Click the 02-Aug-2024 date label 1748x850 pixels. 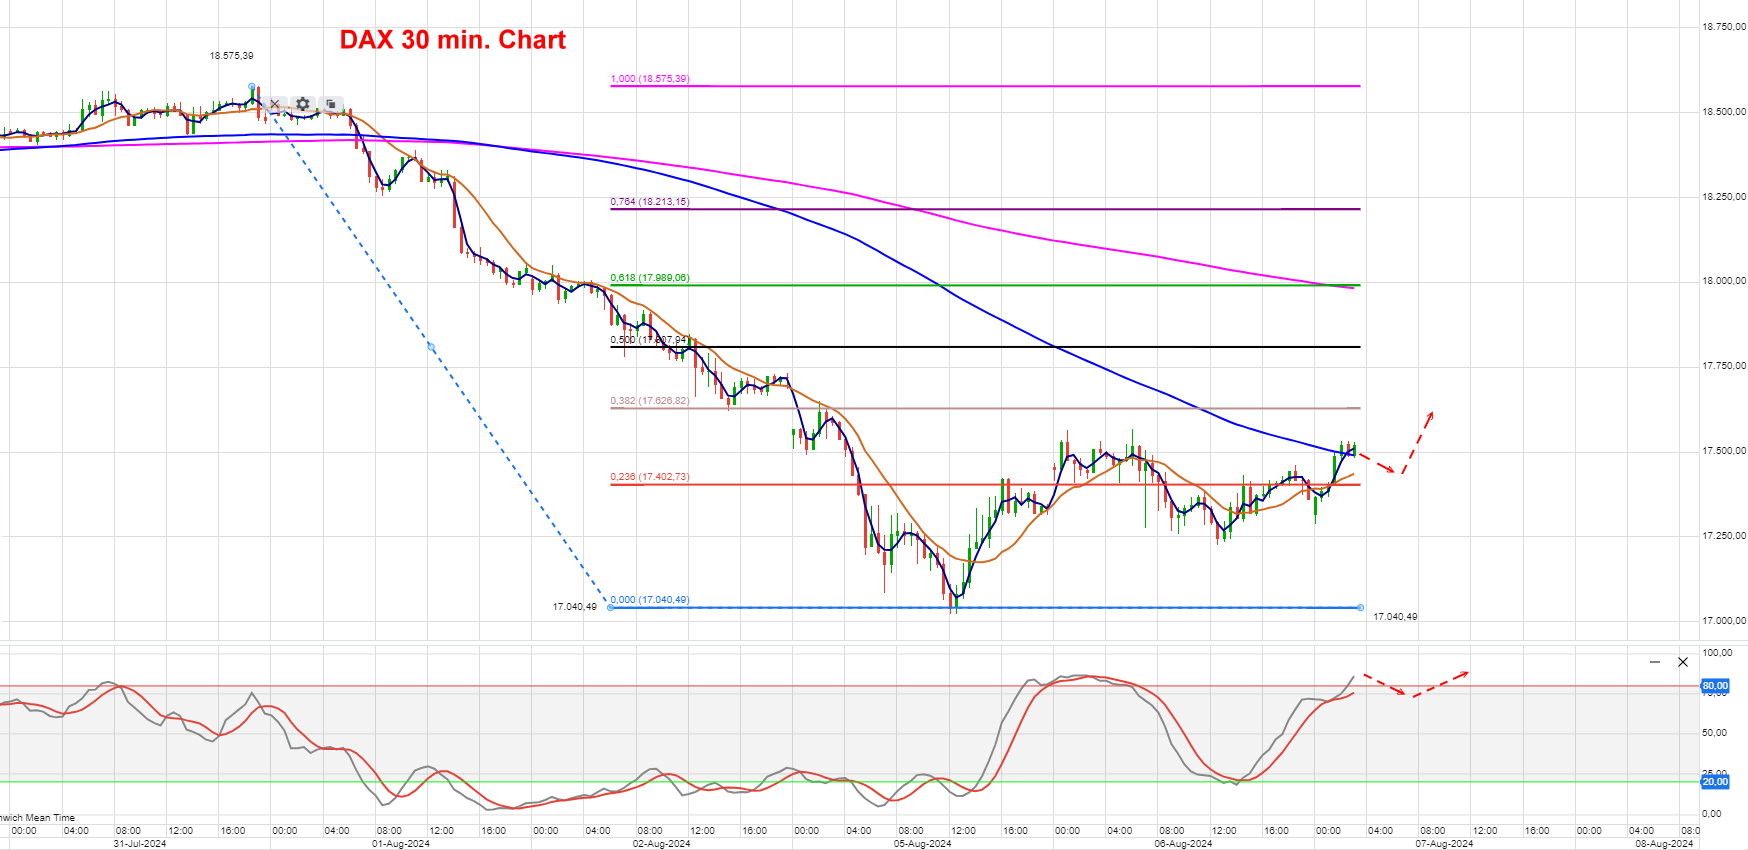coord(662,843)
